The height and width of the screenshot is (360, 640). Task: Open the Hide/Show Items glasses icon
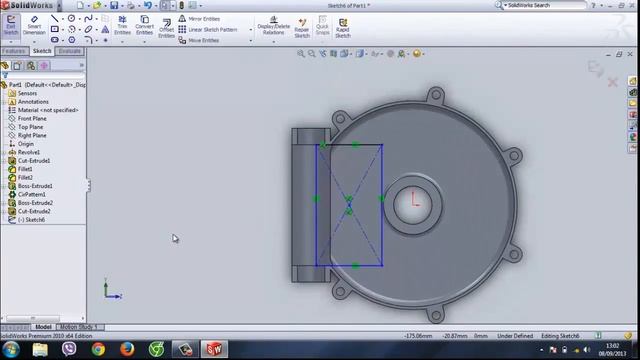pyautogui.click(x=375, y=53)
